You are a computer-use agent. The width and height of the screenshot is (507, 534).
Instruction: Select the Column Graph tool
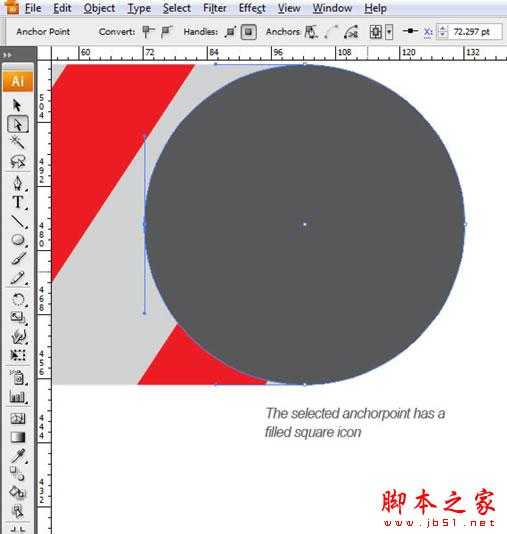(18, 396)
